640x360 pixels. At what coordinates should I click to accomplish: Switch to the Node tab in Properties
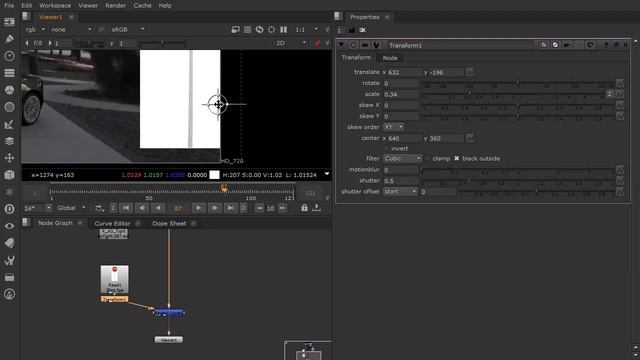point(390,58)
